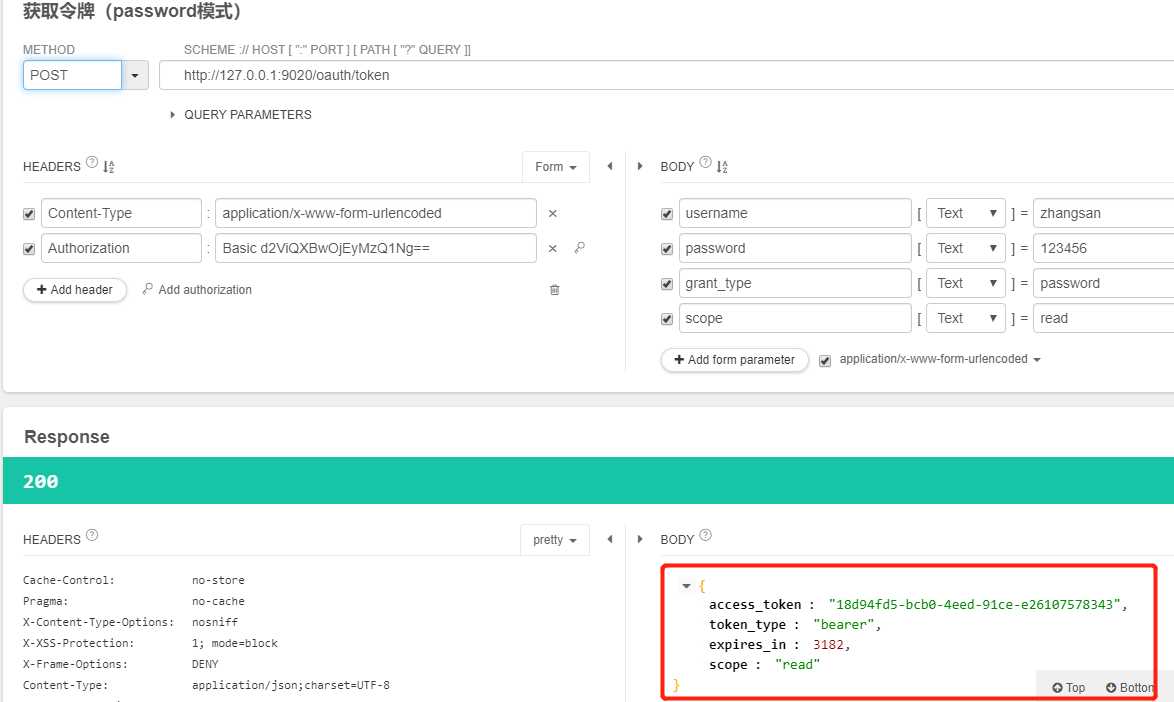Screen dimensions: 1174x702
Task: Collapse request headers panel left arrow
Action: coord(609,166)
